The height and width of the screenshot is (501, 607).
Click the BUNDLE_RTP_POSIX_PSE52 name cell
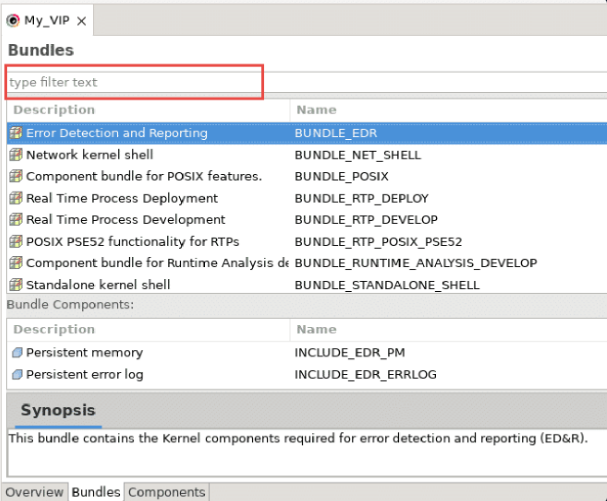[378, 242]
